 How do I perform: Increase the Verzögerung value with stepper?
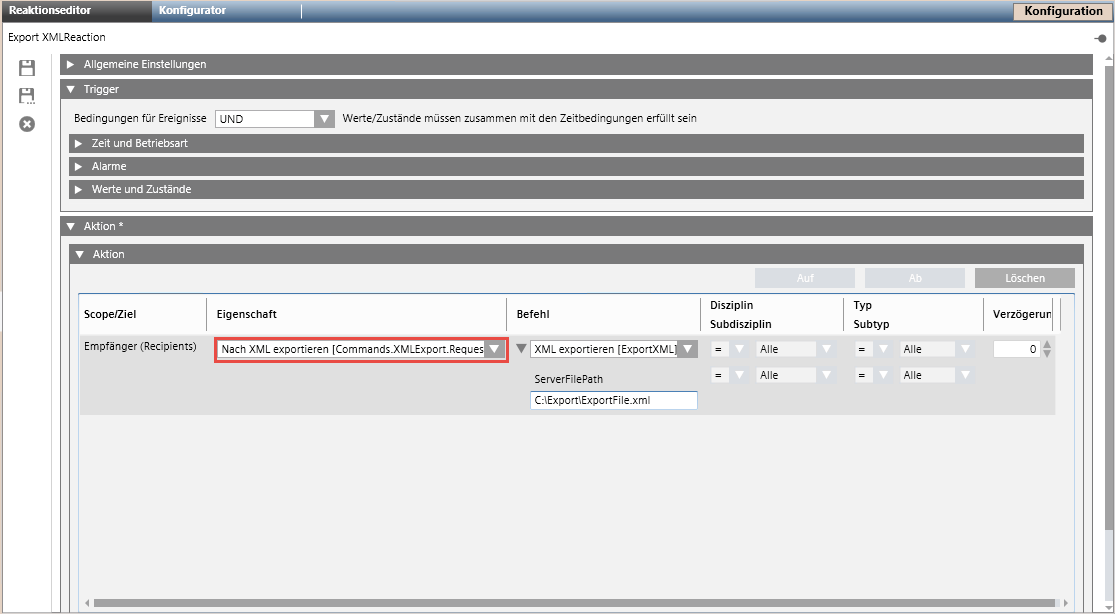click(1047, 345)
